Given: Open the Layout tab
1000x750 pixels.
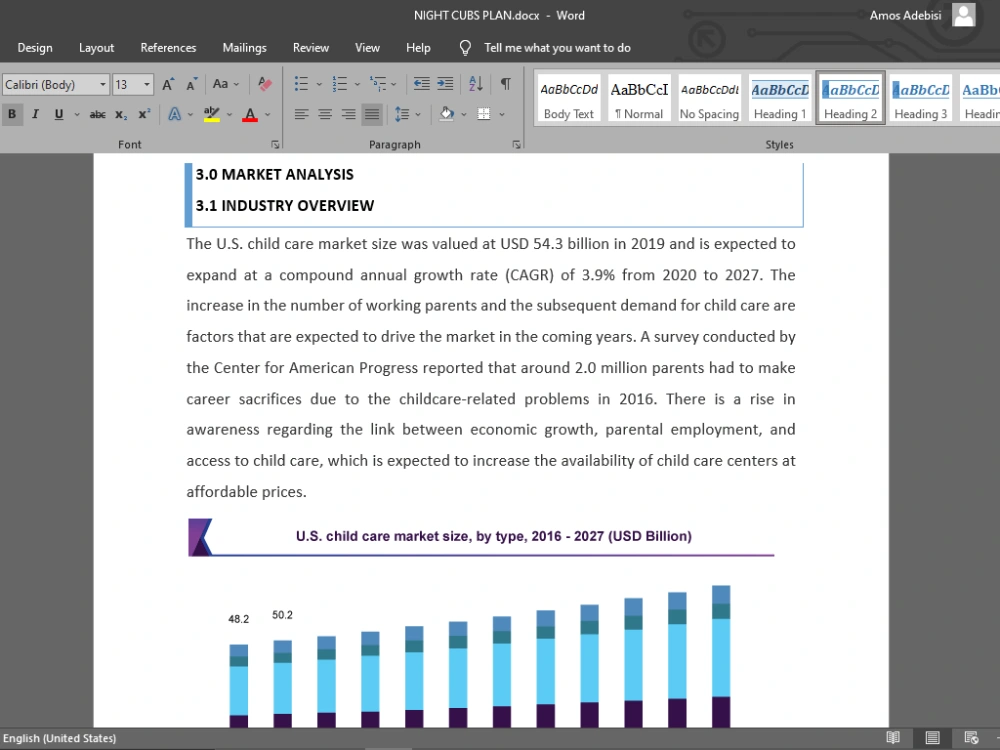Looking at the screenshot, I should [96, 48].
